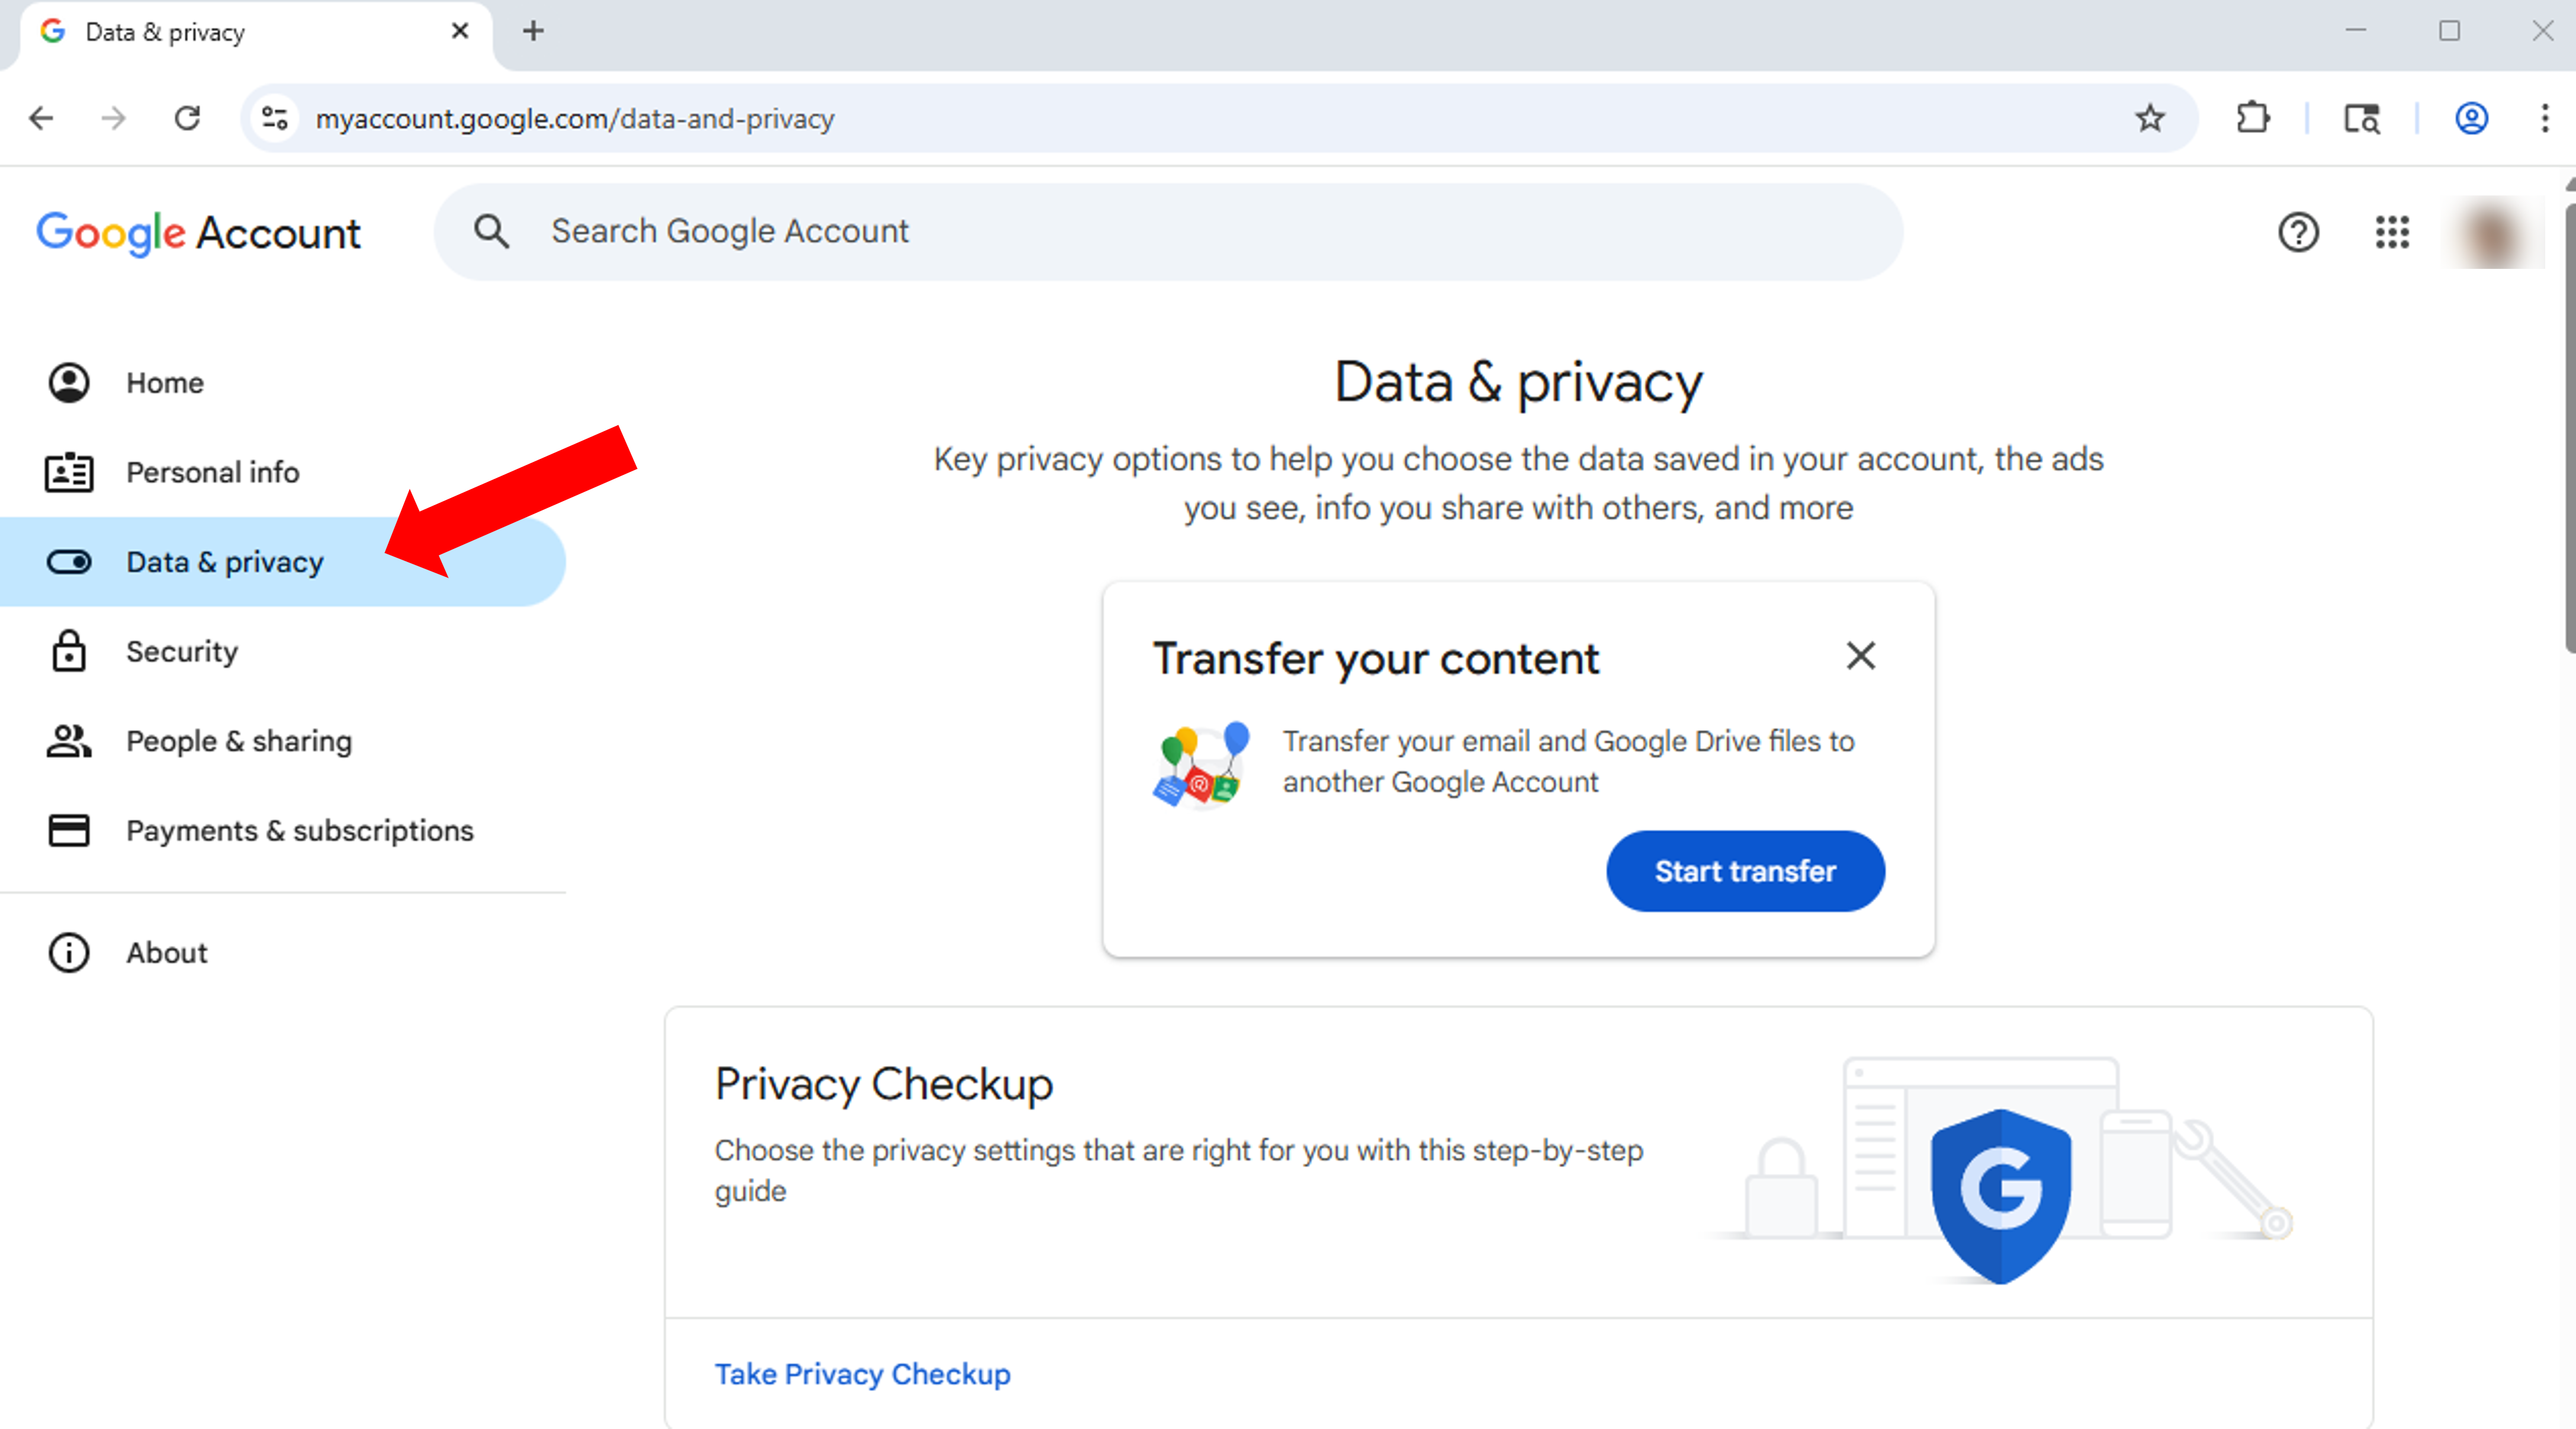Click the Start transfer button
This screenshot has height=1429, width=2576.
point(1745,871)
